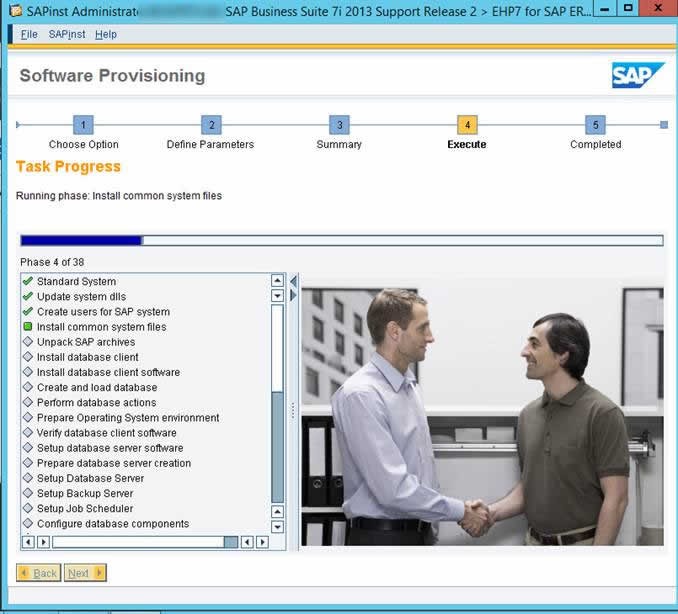Click left arrow near right end of horizontal scrollbar
Image resolution: width=678 pixels, height=614 pixels.
click(247, 542)
